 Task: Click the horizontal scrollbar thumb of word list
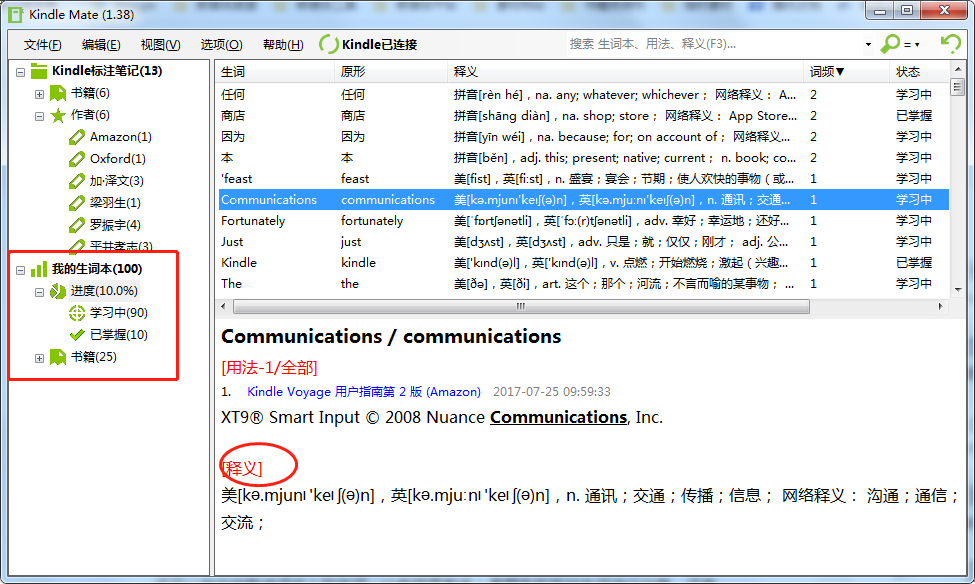click(521, 307)
